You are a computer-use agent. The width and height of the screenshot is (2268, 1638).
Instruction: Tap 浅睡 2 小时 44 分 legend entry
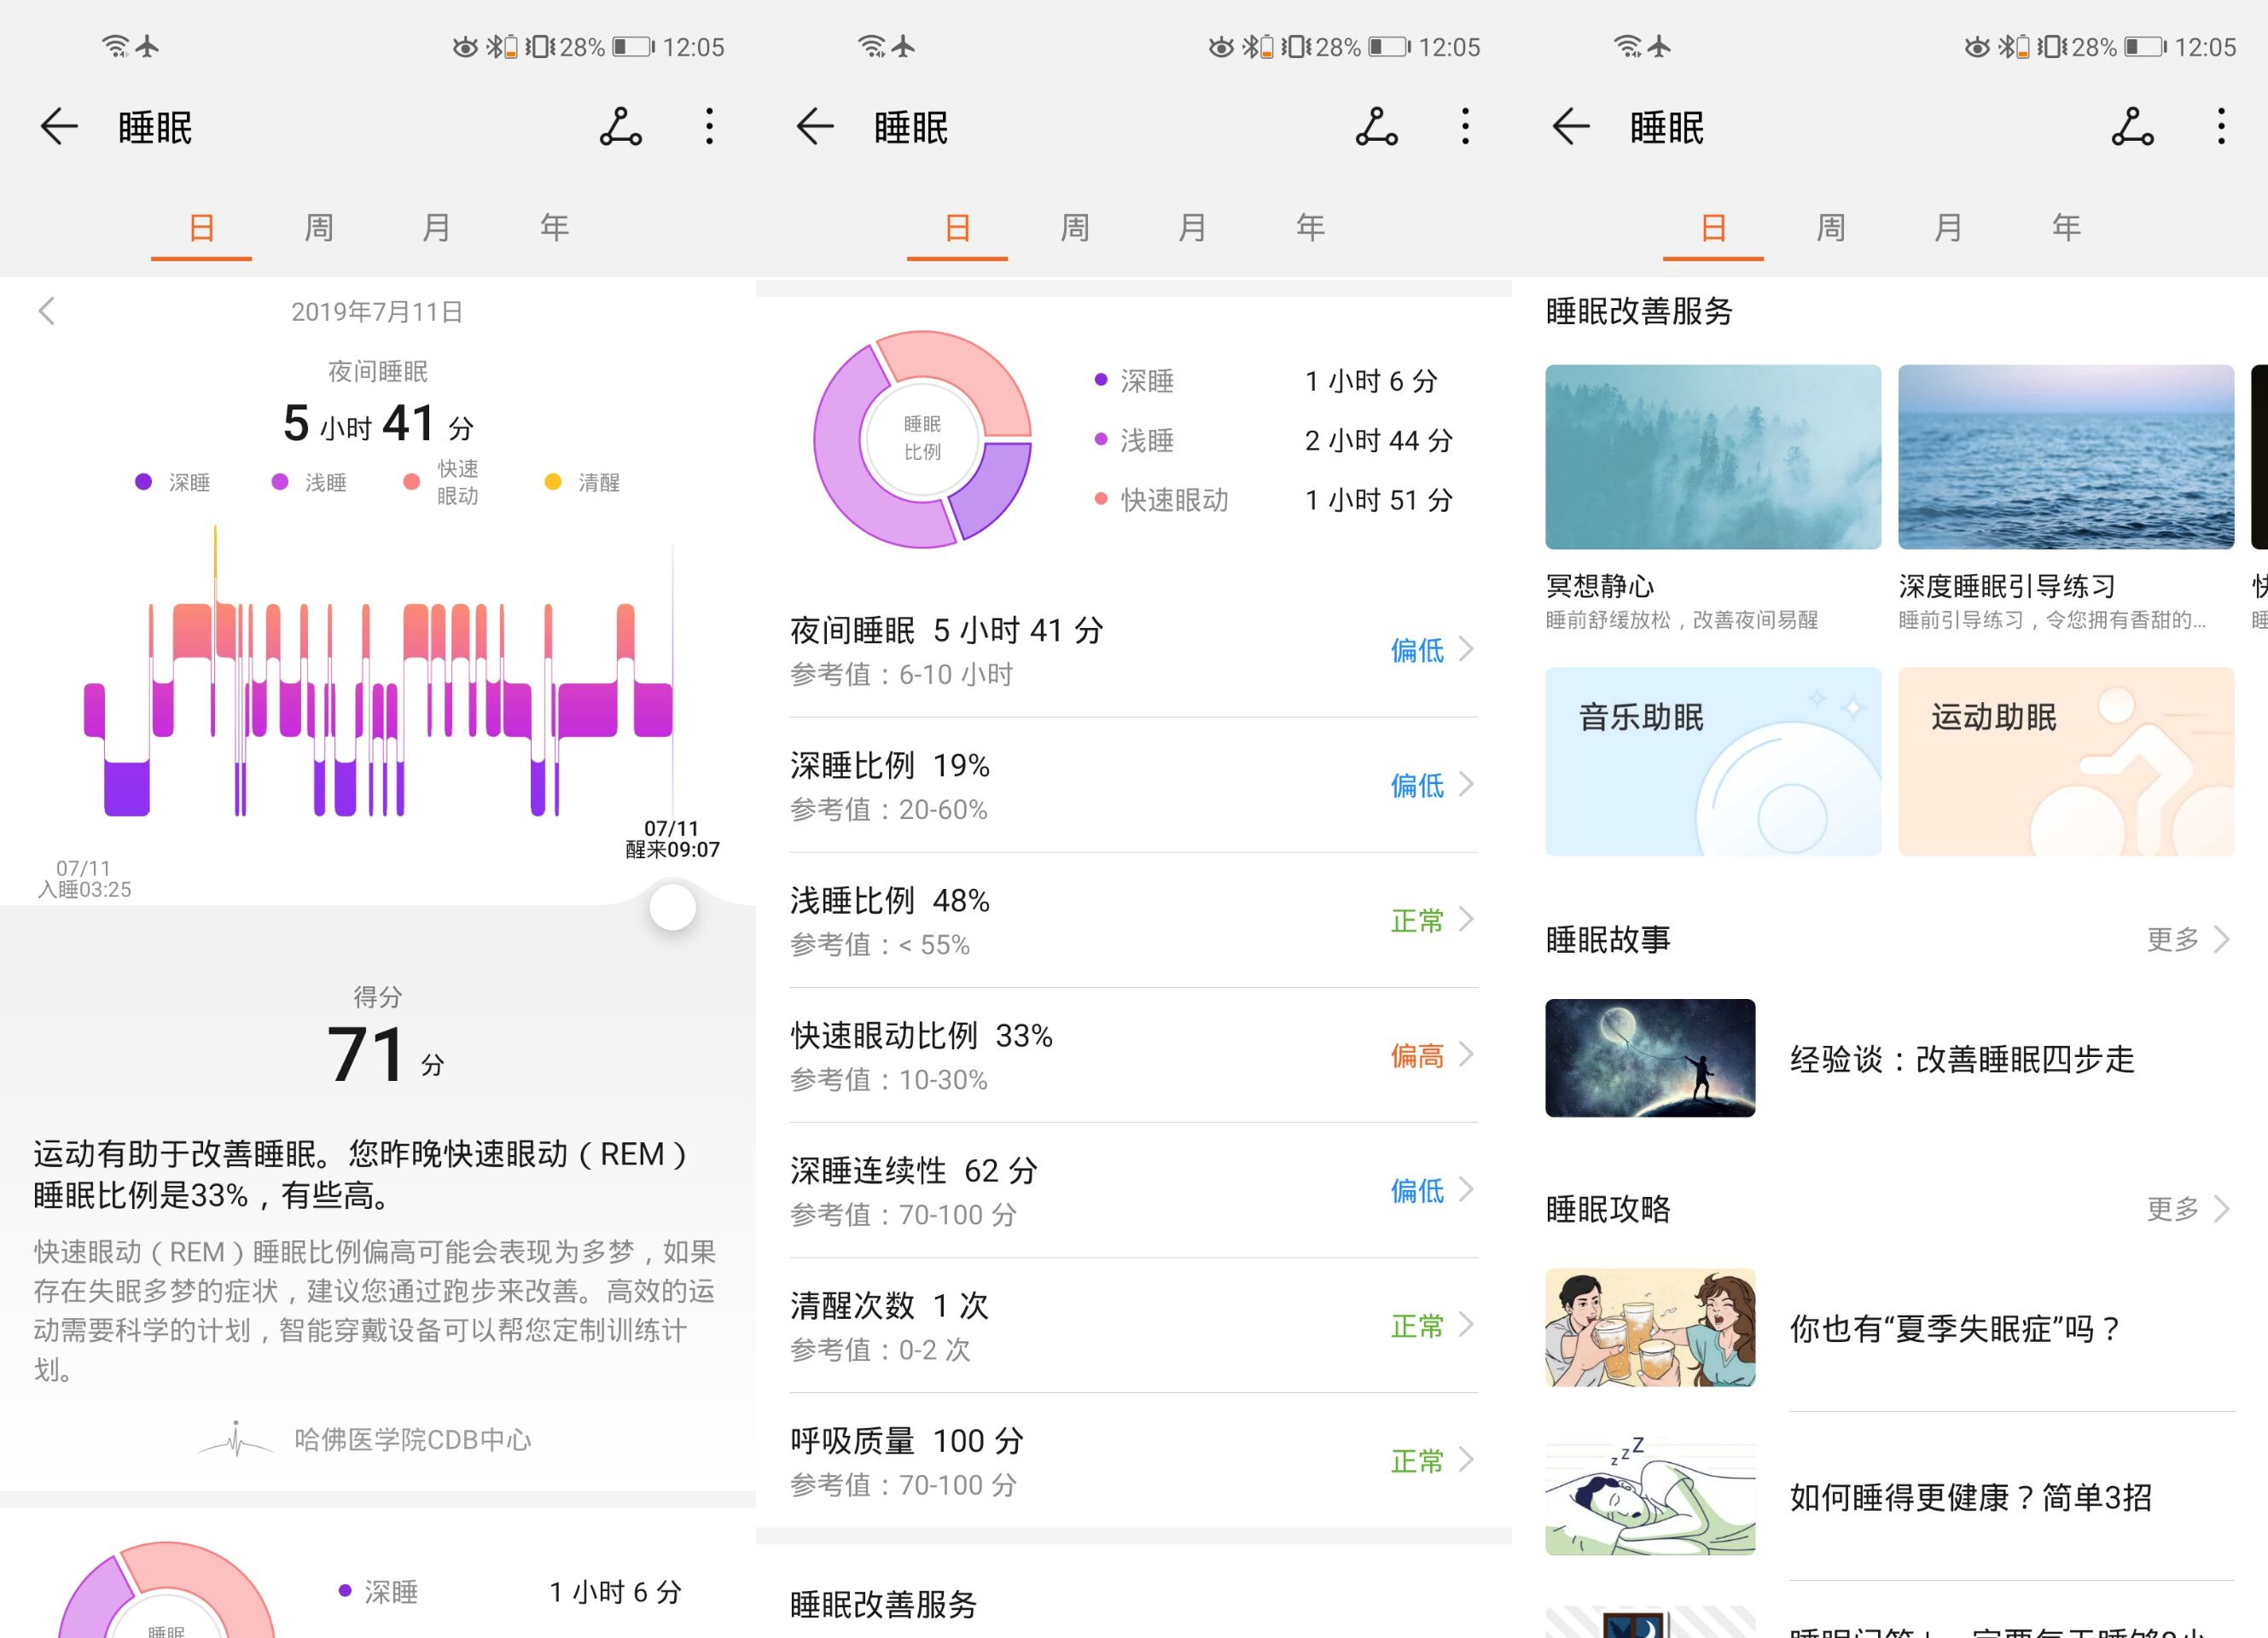coord(1273,440)
